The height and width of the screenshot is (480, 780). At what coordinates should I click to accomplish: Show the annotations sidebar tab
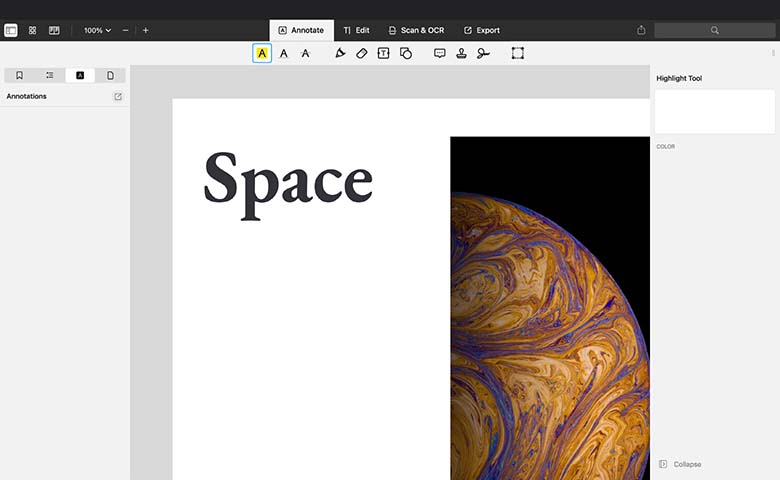click(80, 75)
